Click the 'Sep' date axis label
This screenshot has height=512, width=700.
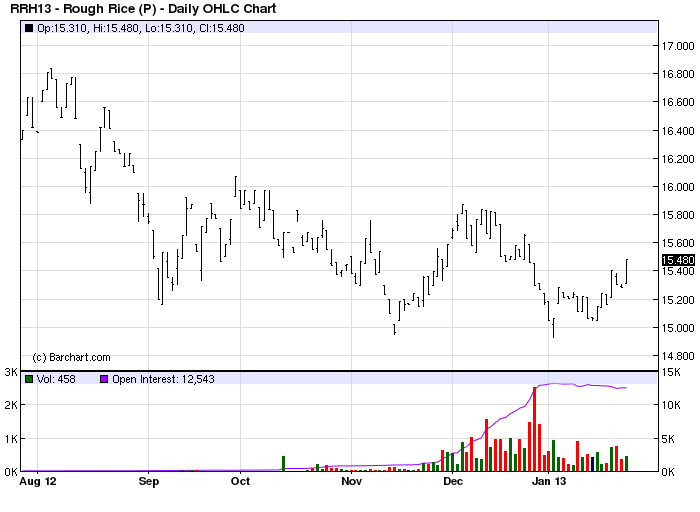coord(149,481)
